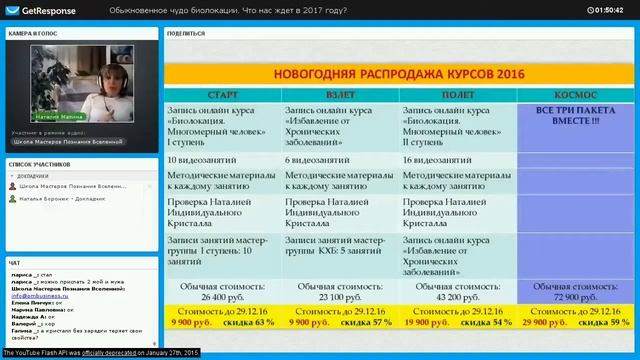Viewport: 640px width, 360px height.
Task: Click the chat panel scroll-down arrow
Action: 154,344
